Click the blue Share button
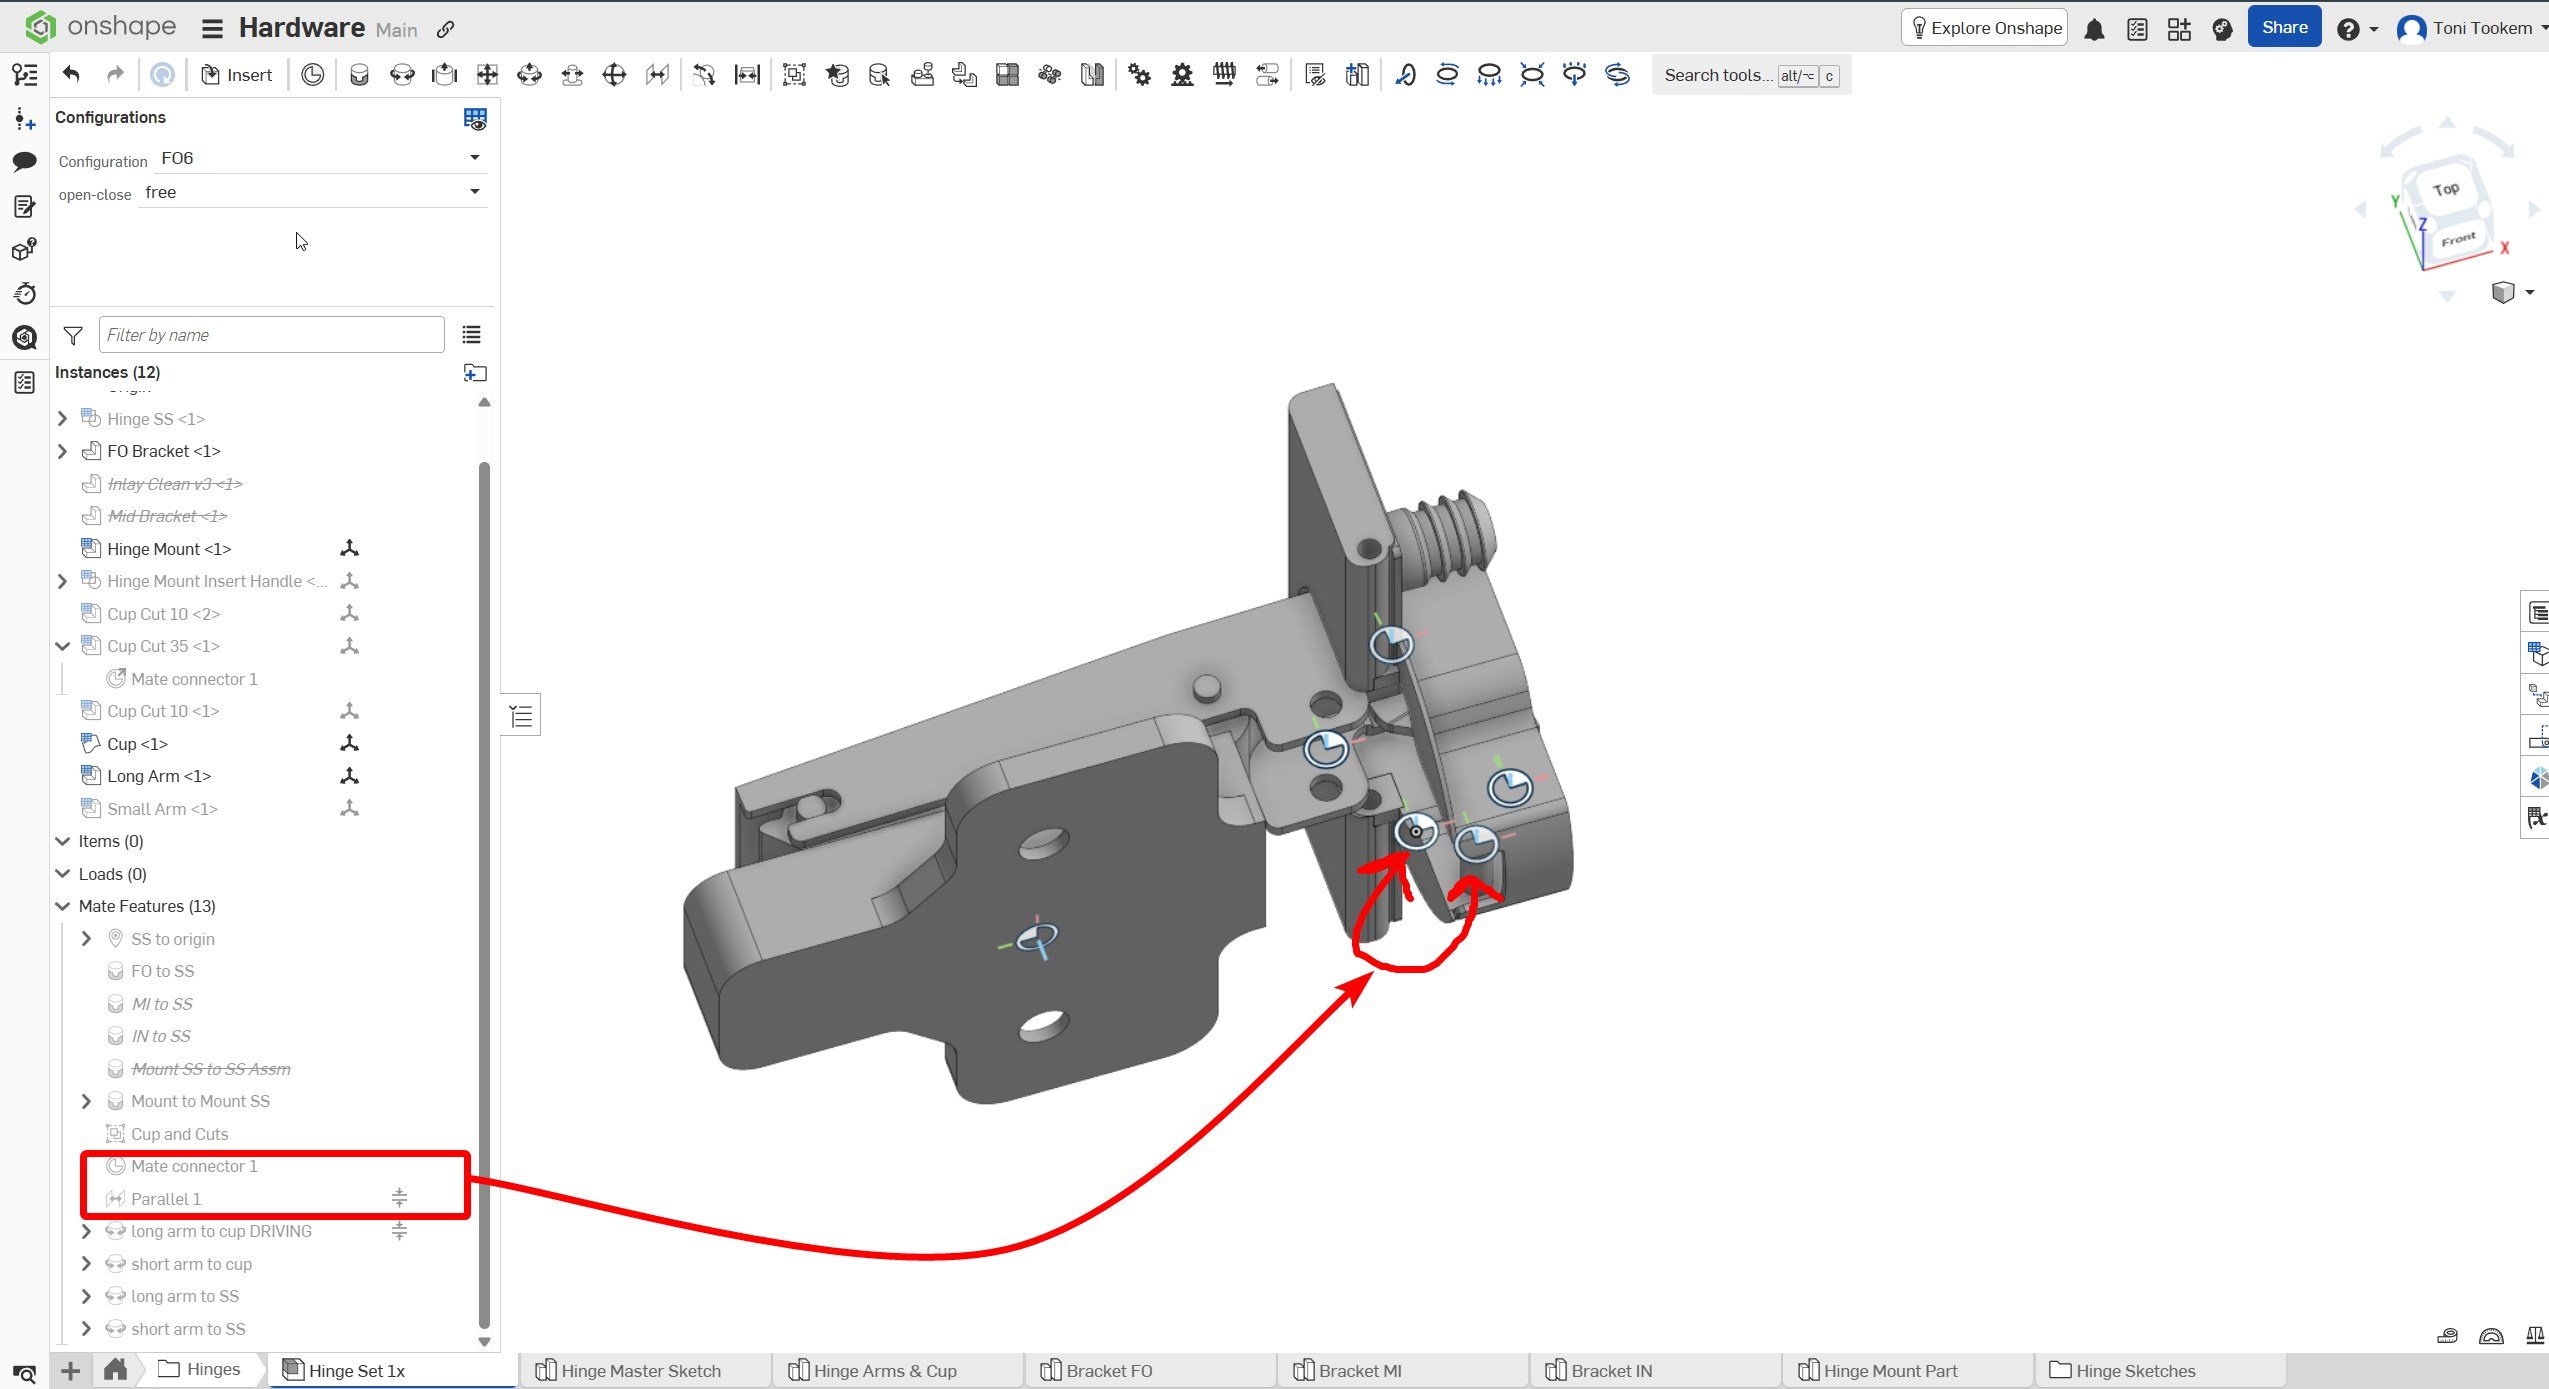This screenshot has width=2549, height=1389. [2284, 28]
